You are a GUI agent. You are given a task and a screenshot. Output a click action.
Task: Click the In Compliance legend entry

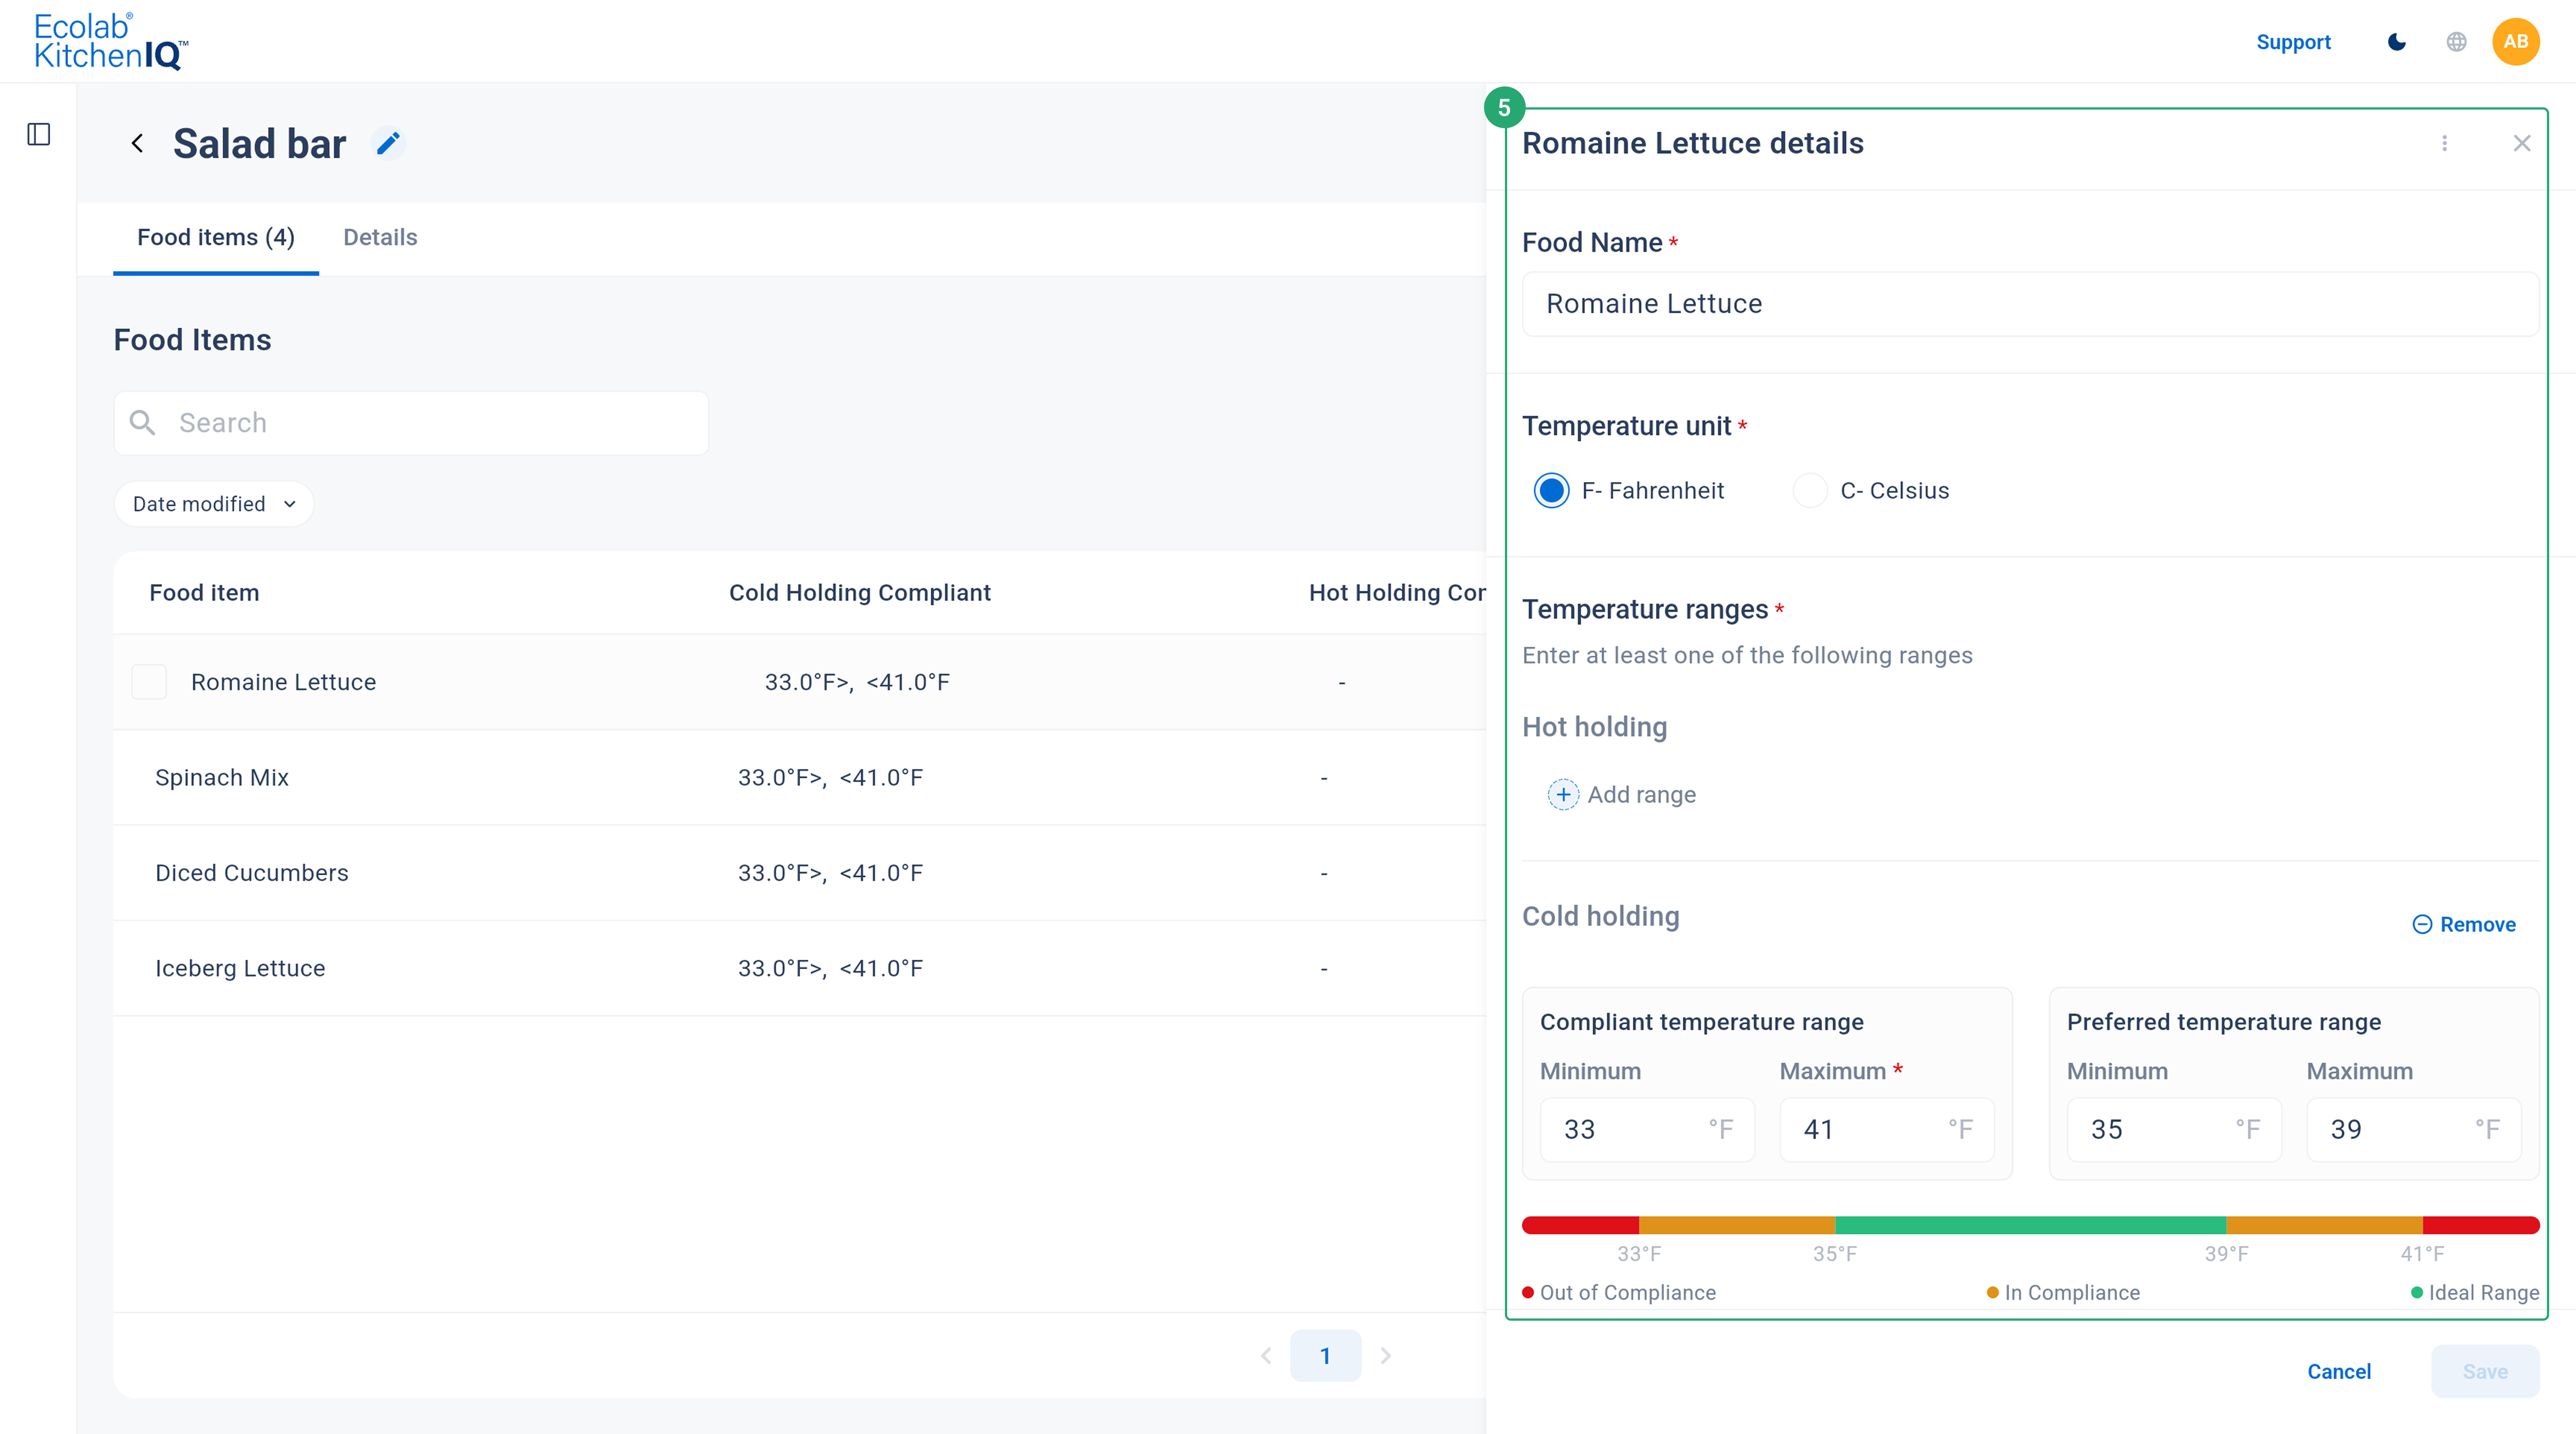coord(2063,1293)
